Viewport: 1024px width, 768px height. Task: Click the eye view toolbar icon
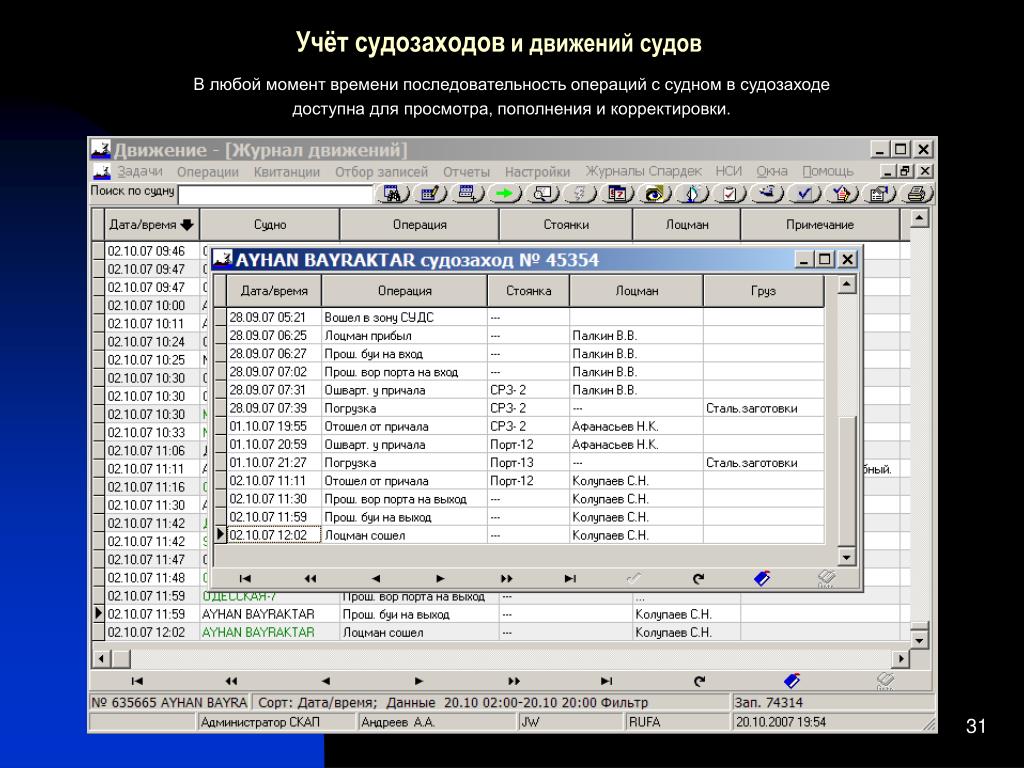click(655, 193)
